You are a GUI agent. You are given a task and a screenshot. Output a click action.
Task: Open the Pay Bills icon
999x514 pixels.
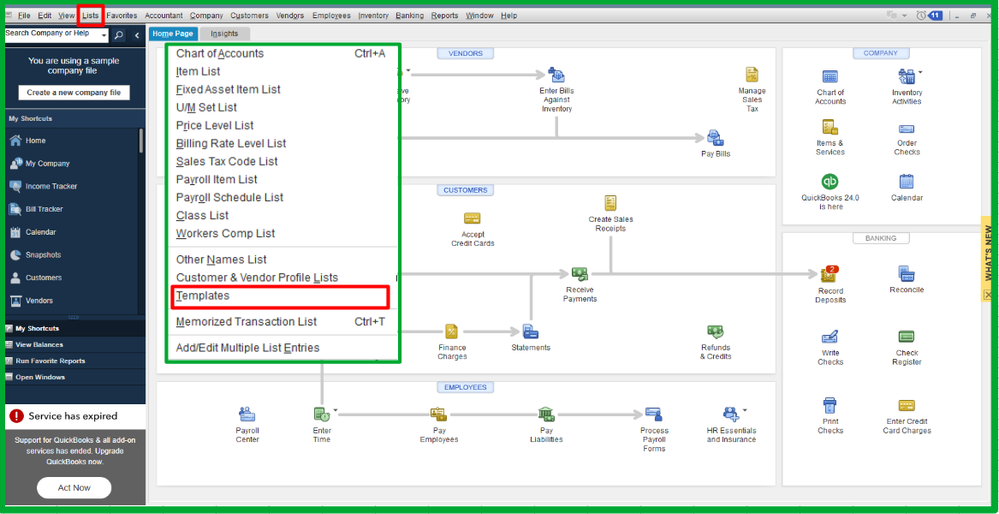(x=714, y=138)
